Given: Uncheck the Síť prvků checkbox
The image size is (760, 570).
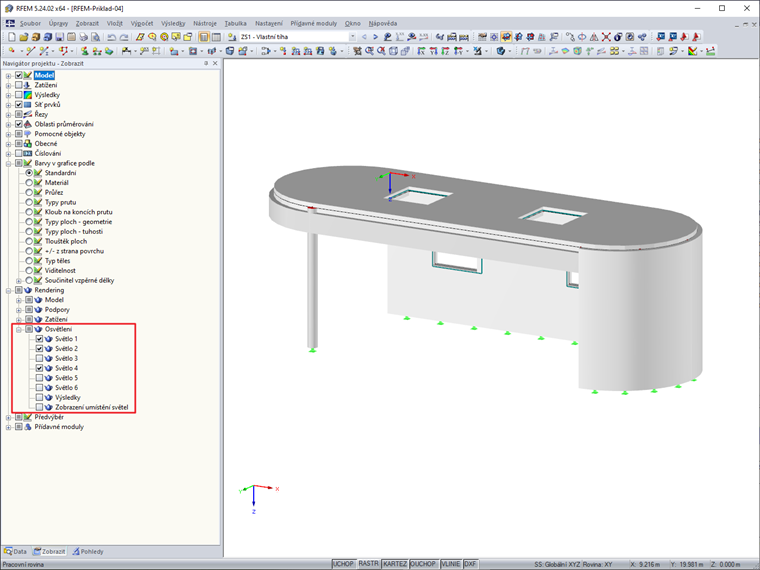Looking at the screenshot, I should (x=19, y=104).
